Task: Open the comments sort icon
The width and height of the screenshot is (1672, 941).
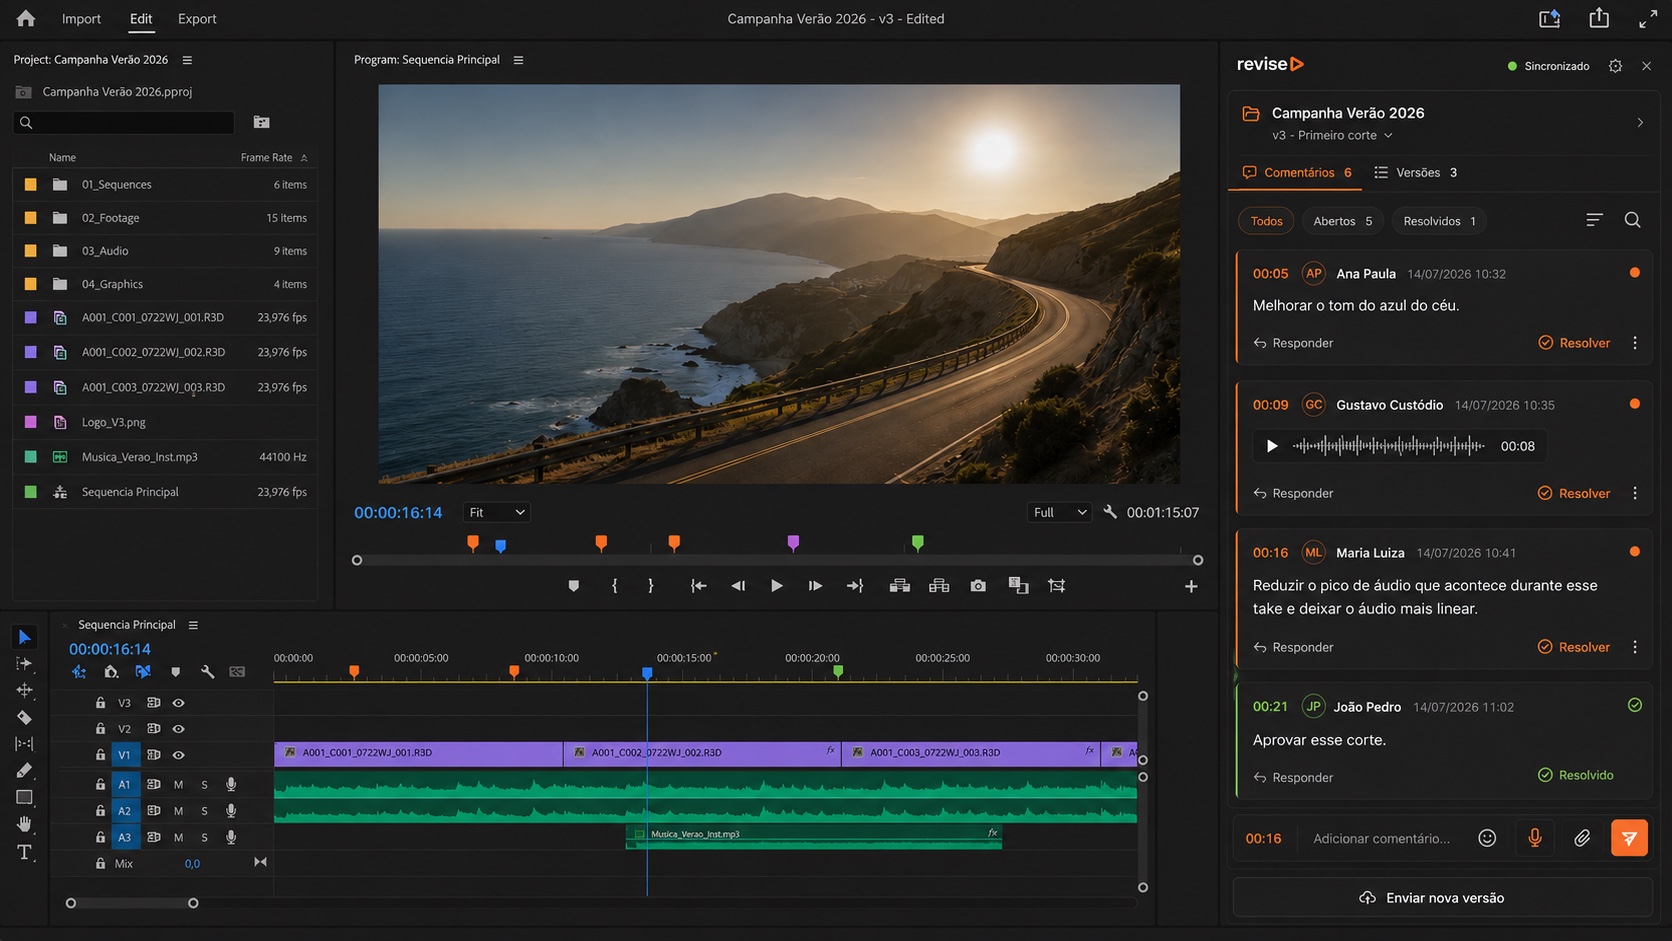Action: (1594, 220)
